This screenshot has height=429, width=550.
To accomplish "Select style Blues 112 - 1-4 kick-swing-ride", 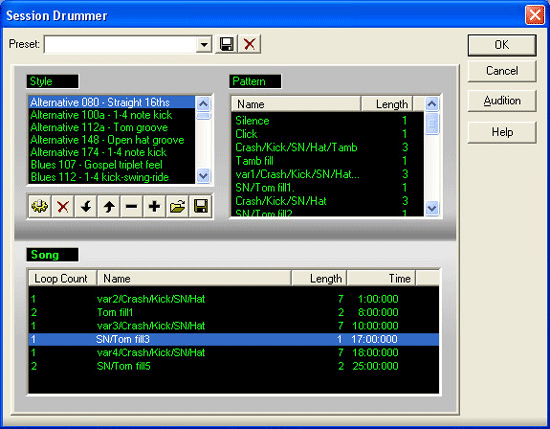I will [112, 177].
